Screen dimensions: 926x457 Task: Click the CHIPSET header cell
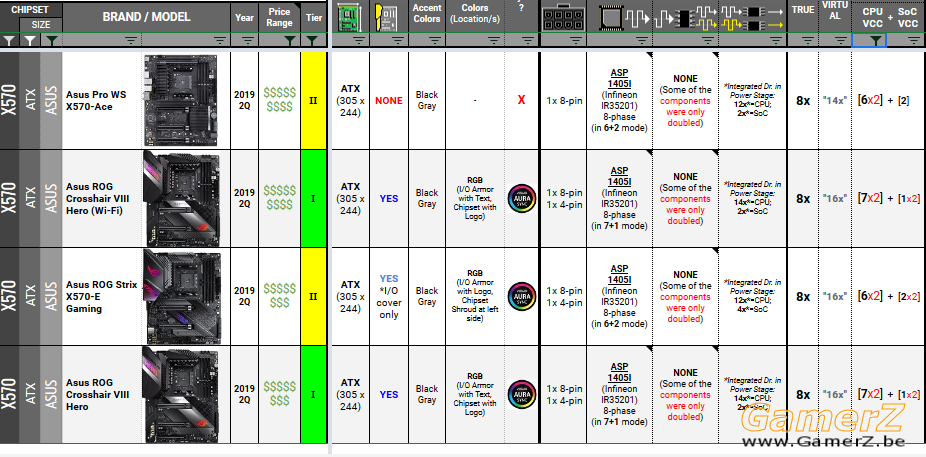tap(30, 9)
